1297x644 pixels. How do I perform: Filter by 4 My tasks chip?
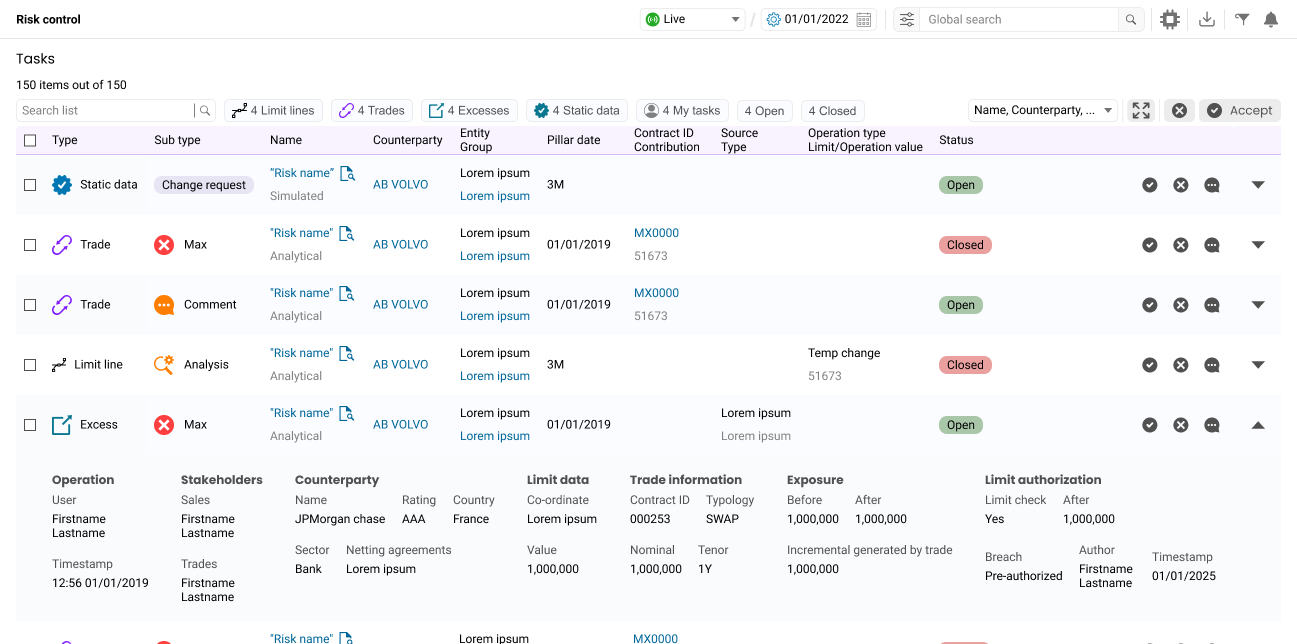[682, 111]
